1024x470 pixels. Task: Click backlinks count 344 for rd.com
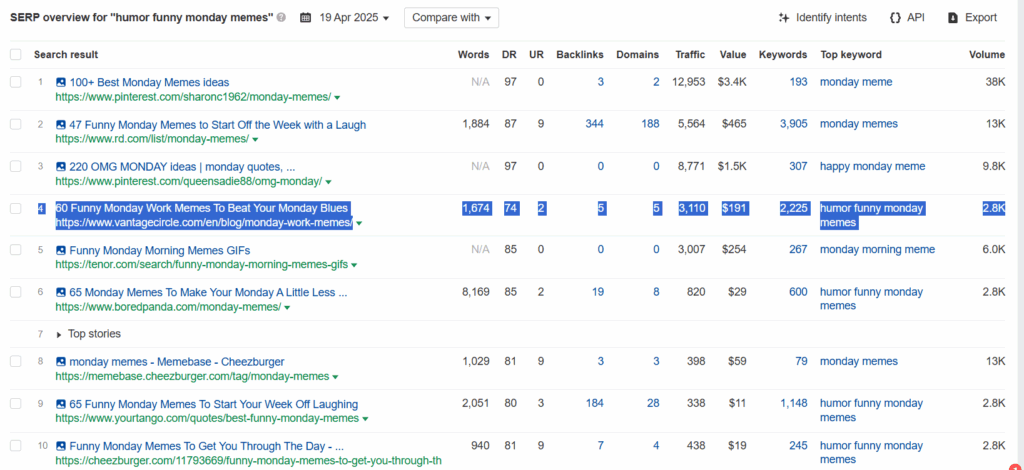(x=594, y=124)
